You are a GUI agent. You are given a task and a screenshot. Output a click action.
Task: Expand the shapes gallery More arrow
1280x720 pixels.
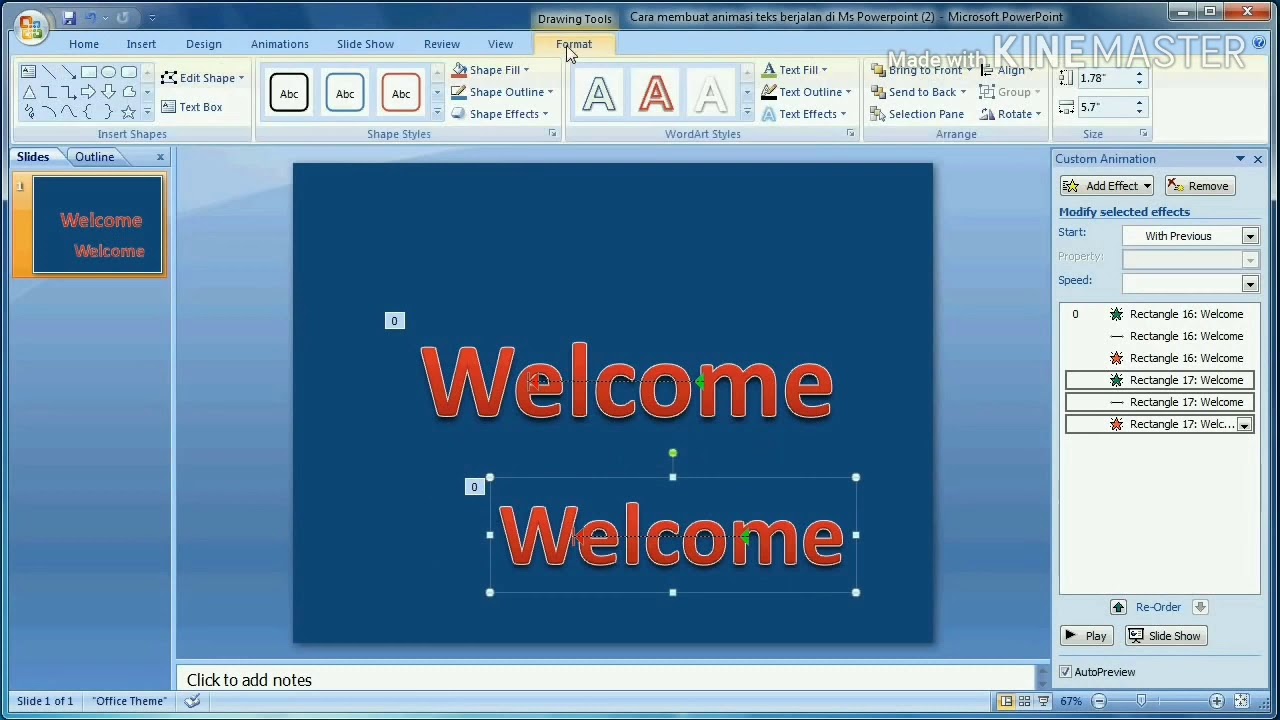(x=147, y=112)
